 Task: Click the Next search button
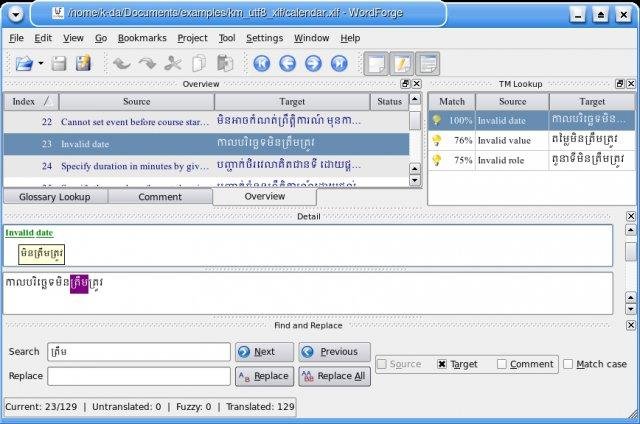point(264,352)
